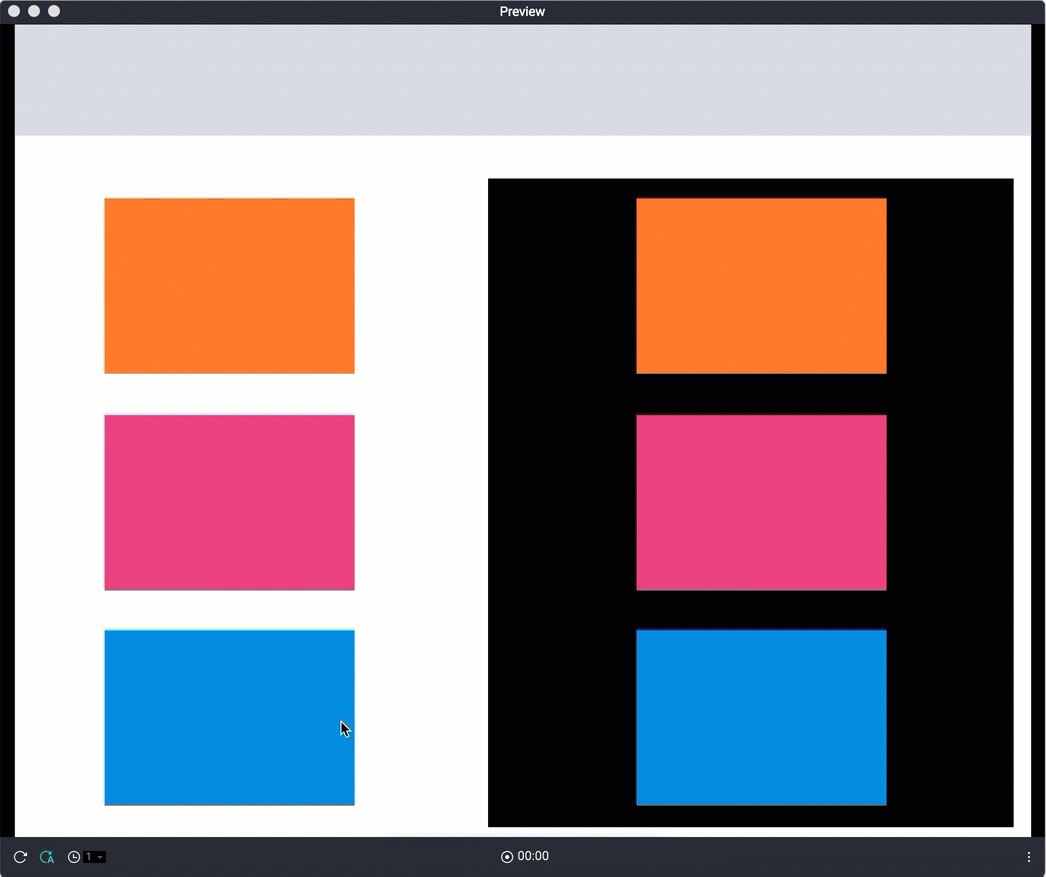
Task: Click the blue rectangle in black panel
Action: coord(761,717)
